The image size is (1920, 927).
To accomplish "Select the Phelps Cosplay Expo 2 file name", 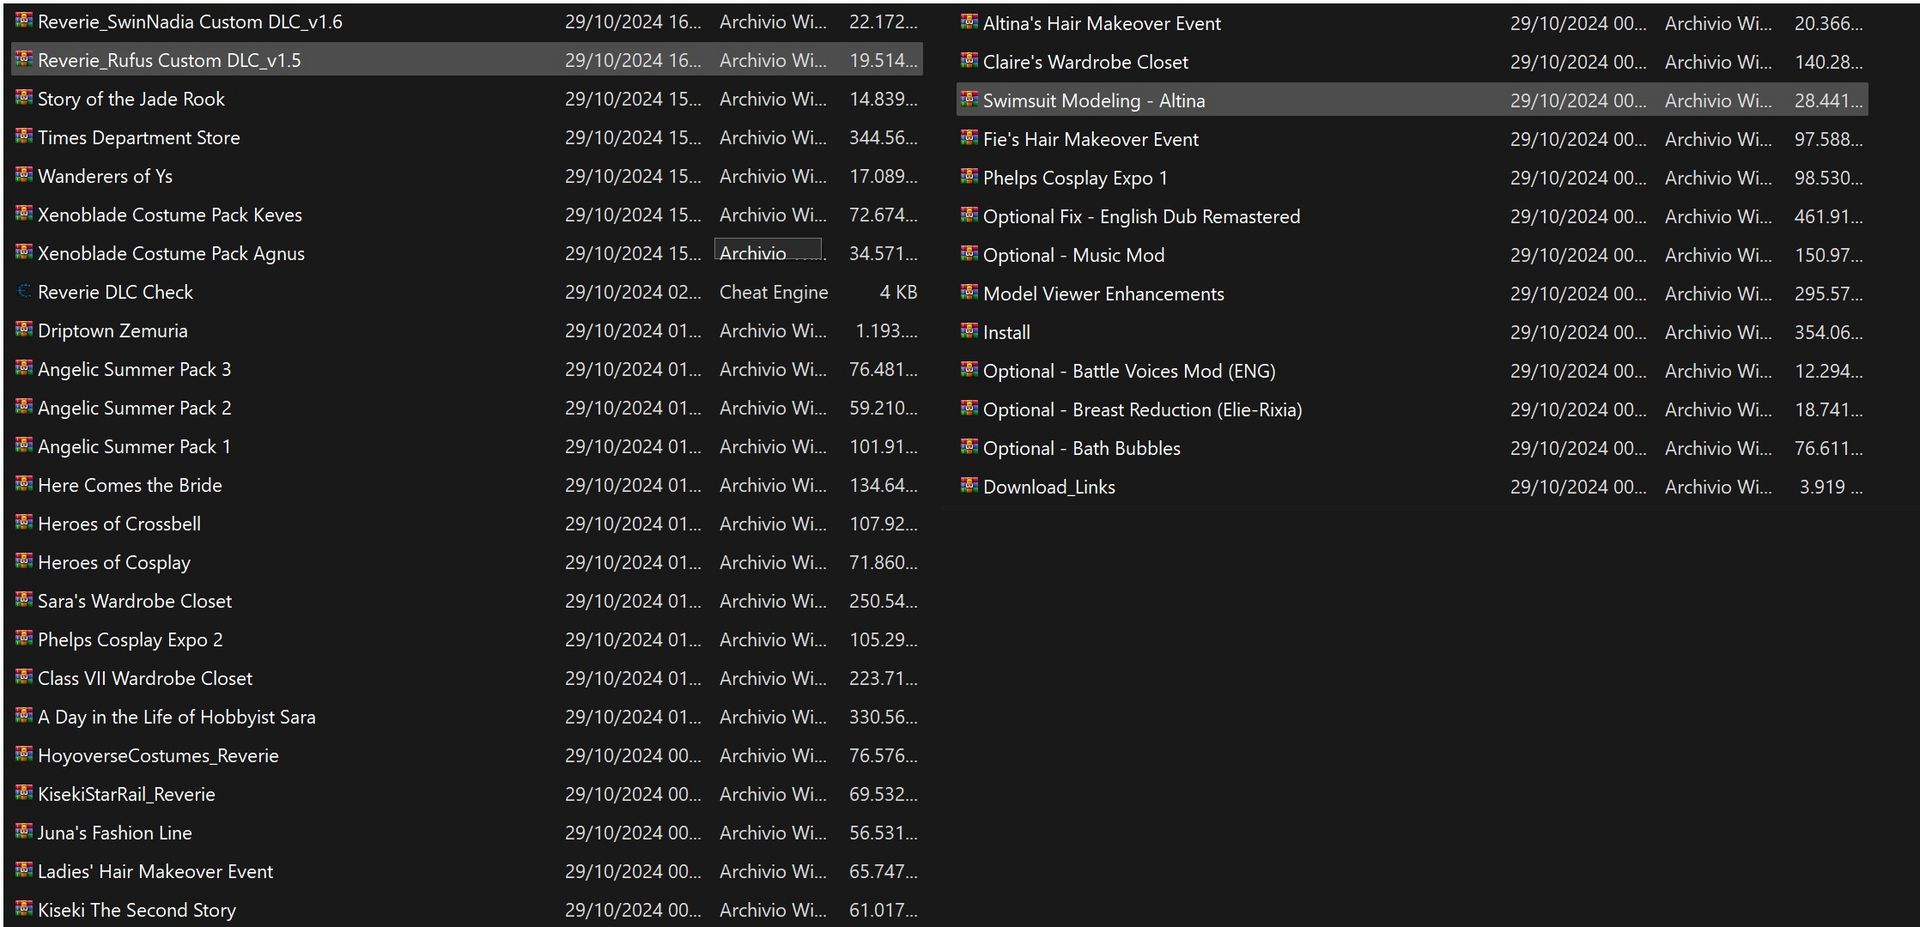I will [130, 640].
